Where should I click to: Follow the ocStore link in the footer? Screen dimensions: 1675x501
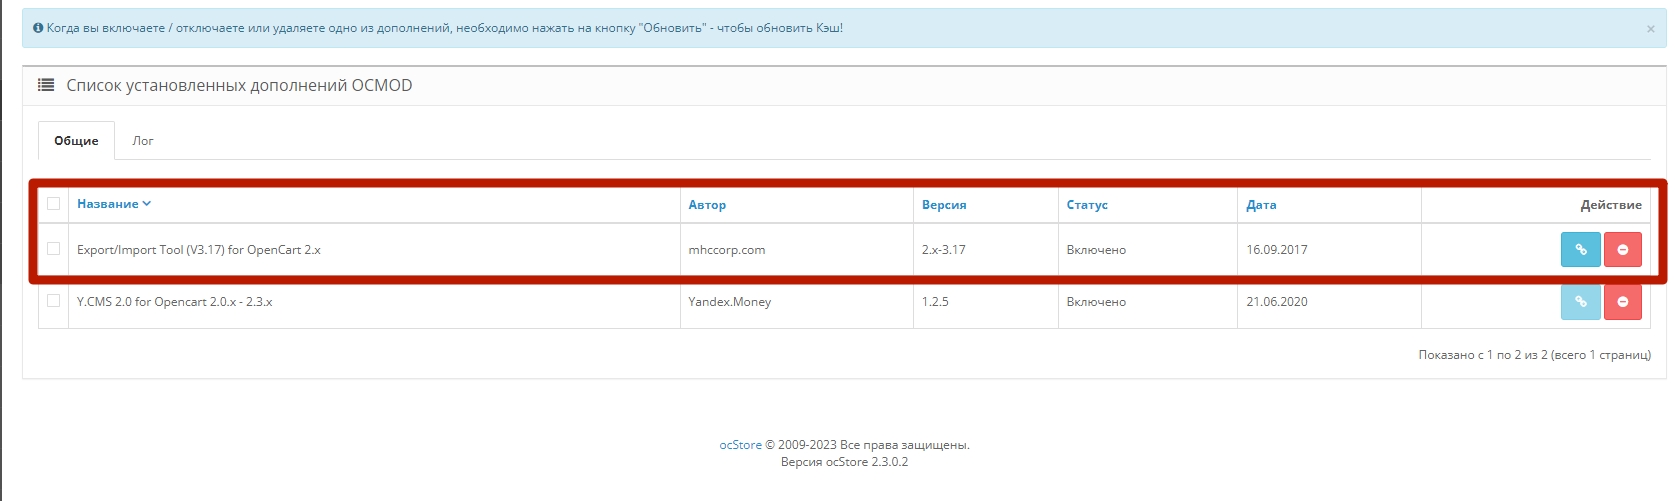(740, 445)
